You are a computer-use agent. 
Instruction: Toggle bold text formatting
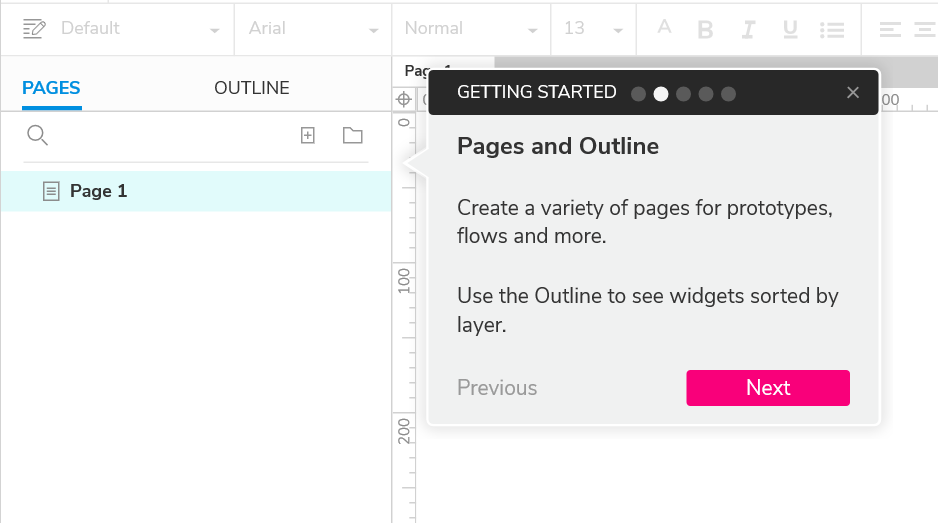pyautogui.click(x=705, y=29)
